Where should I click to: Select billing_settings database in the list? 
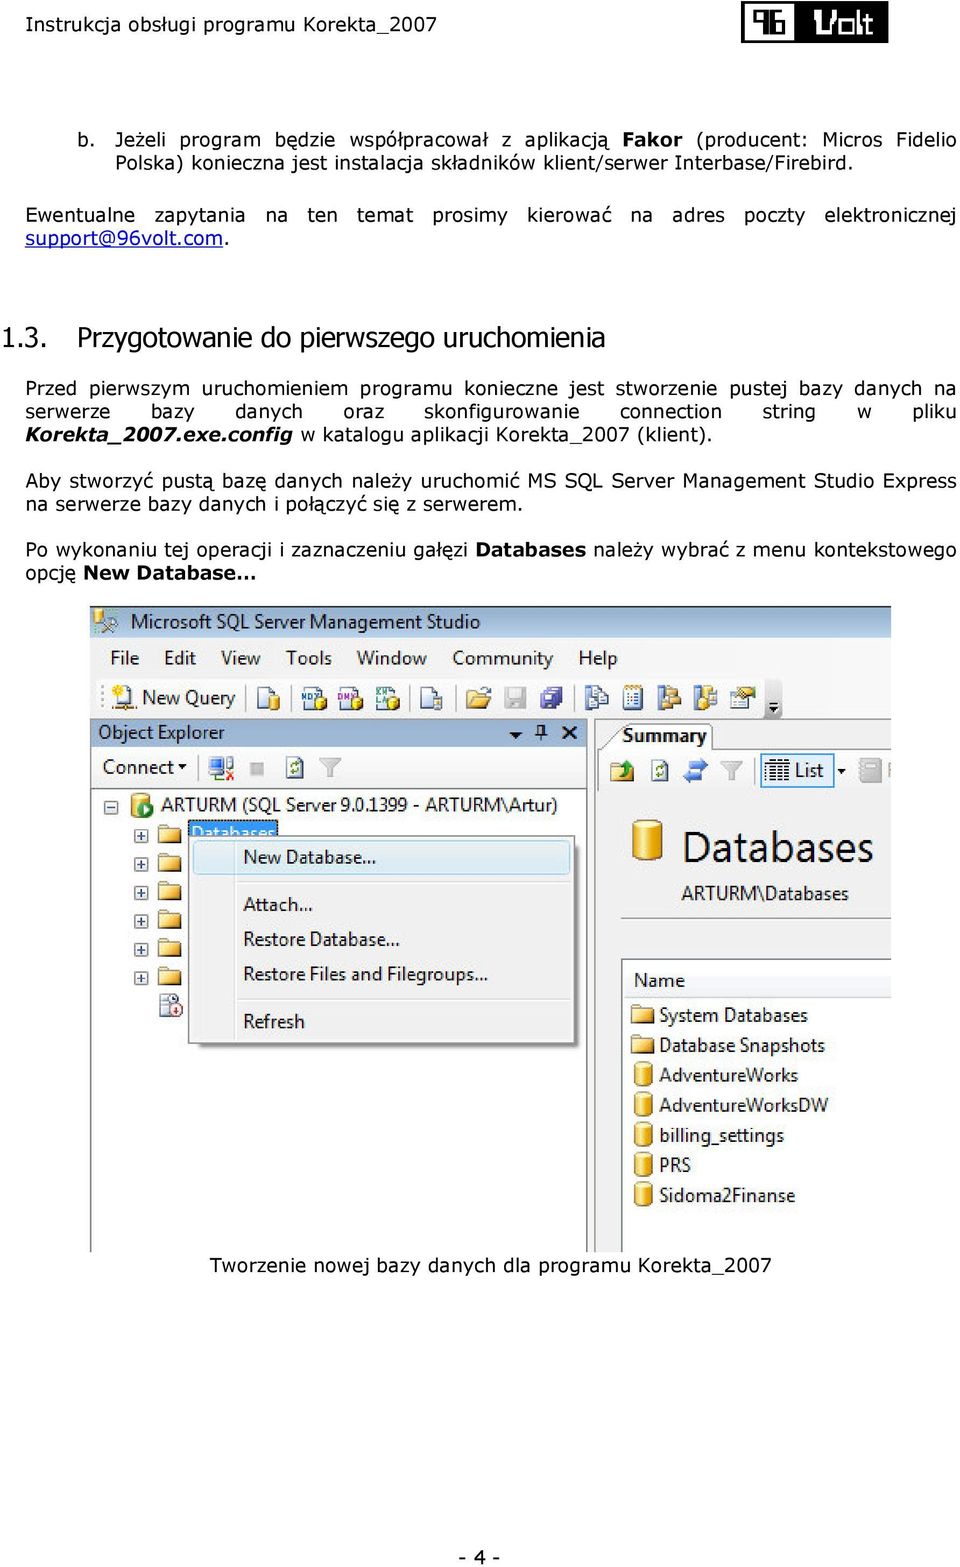click(x=709, y=1135)
